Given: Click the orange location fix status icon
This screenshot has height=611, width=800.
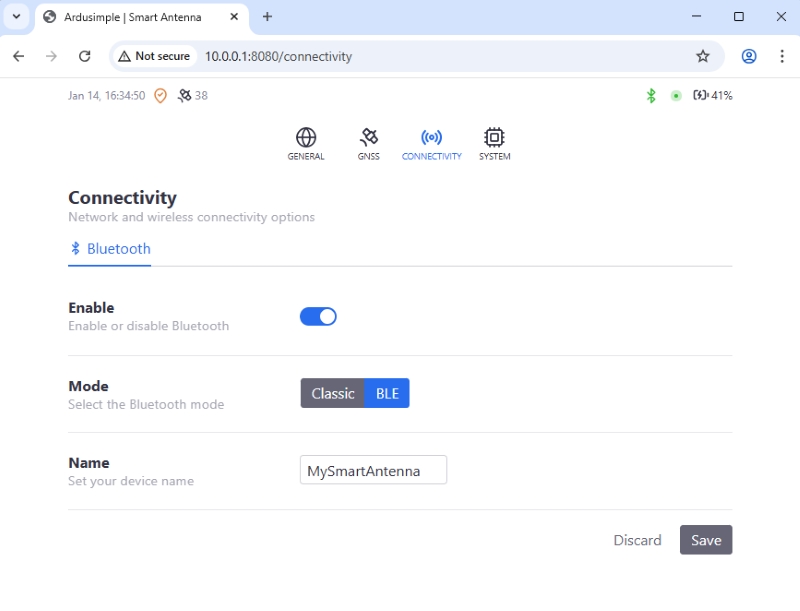Looking at the screenshot, I should (160, 96).
